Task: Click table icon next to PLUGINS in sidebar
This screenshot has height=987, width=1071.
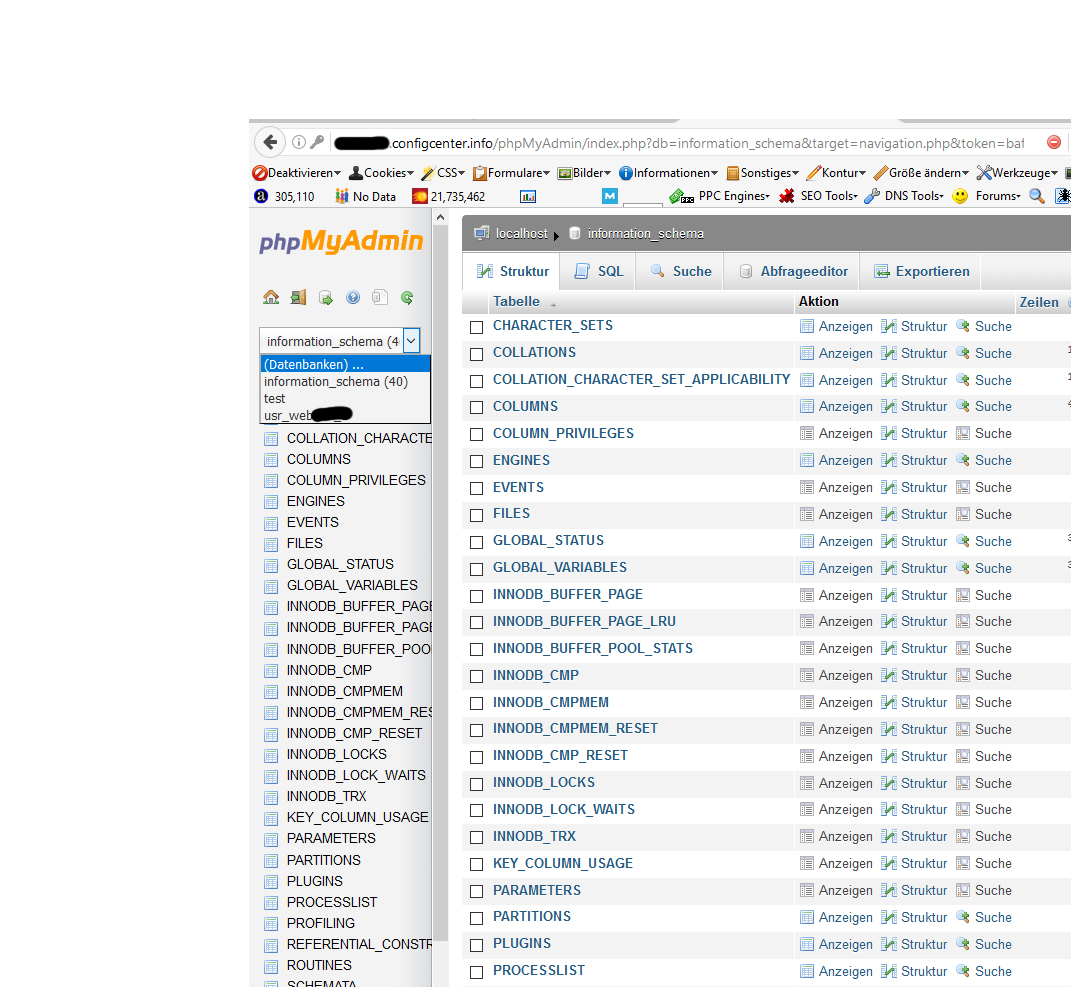Action: pos(271,882)
